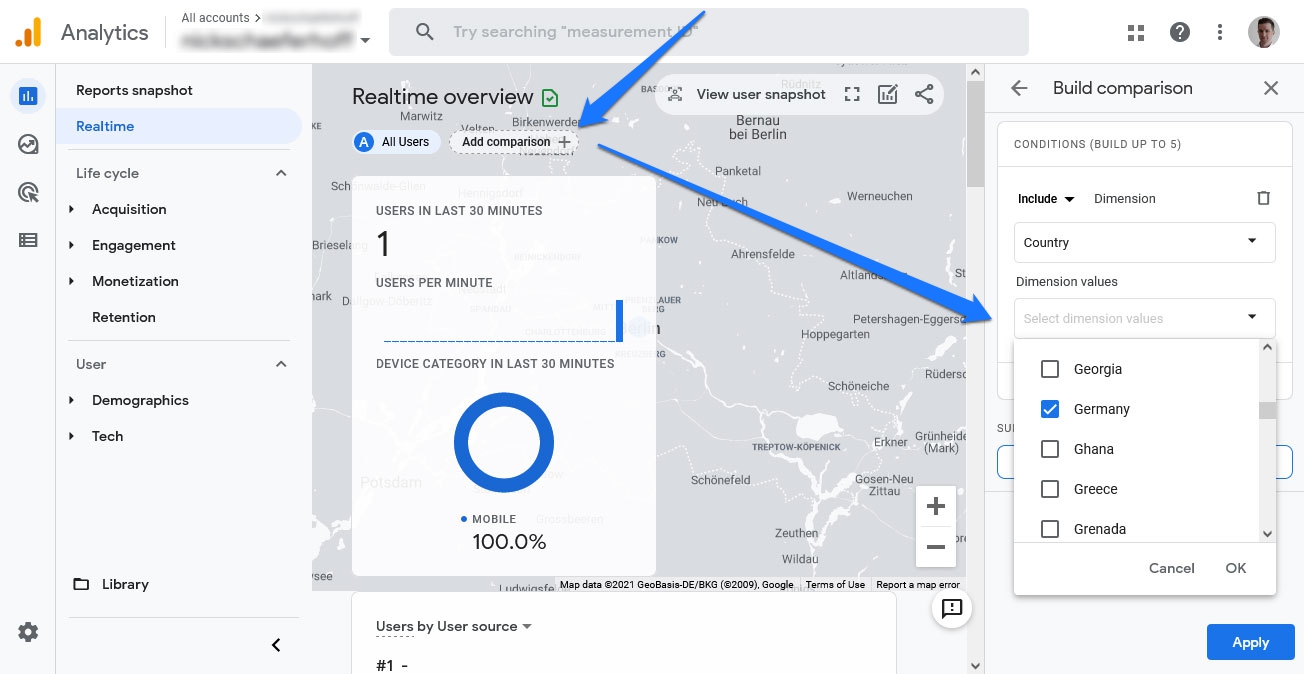Open the Explore sidebar icon
1304x674 pixels.
click(28, 144)
